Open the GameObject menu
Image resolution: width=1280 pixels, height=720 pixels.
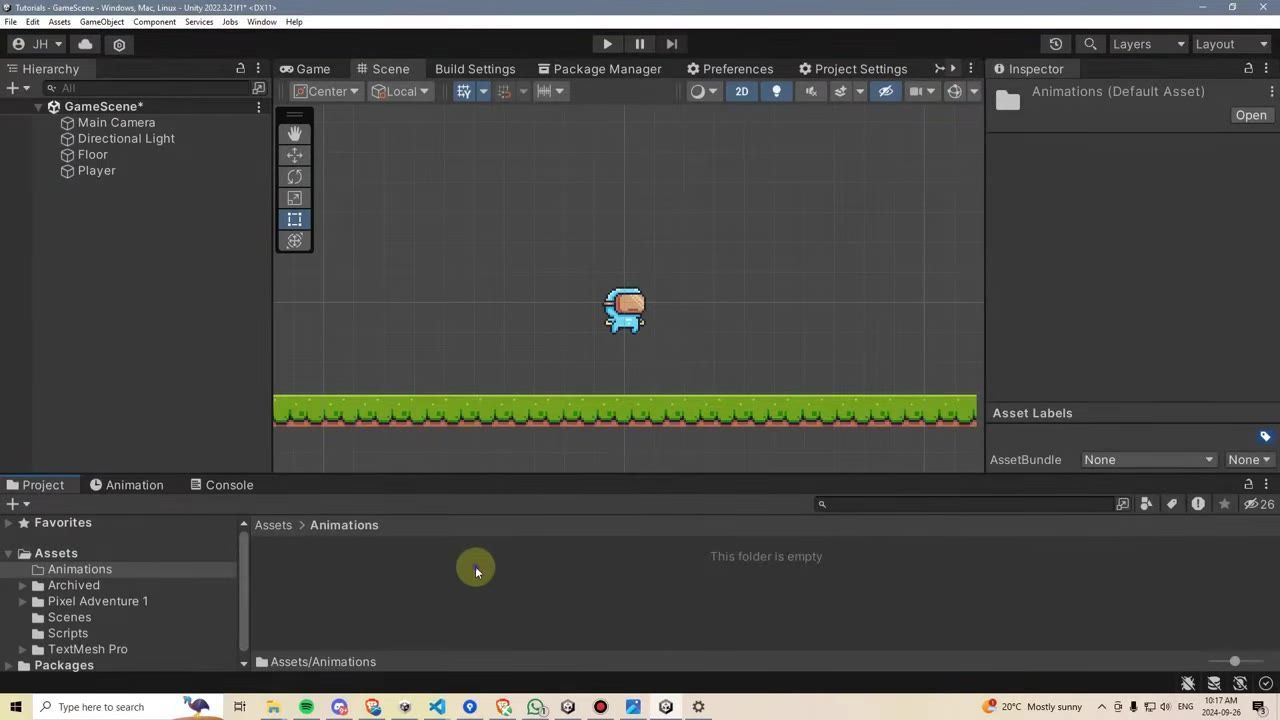coord(102,21)
